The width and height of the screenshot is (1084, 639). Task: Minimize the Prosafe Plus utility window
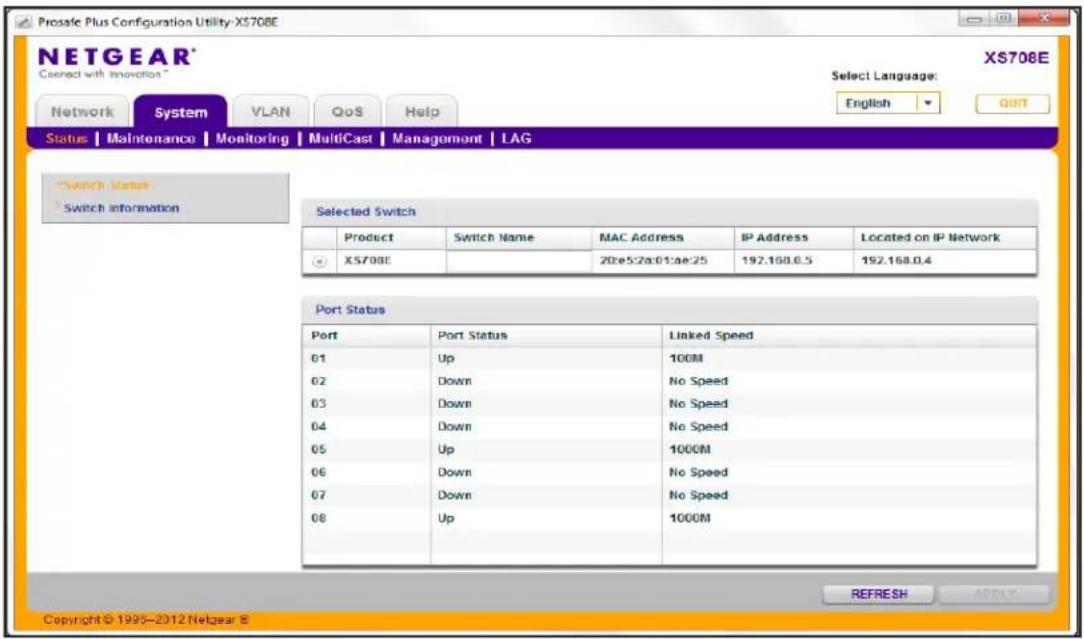point(975,21)
